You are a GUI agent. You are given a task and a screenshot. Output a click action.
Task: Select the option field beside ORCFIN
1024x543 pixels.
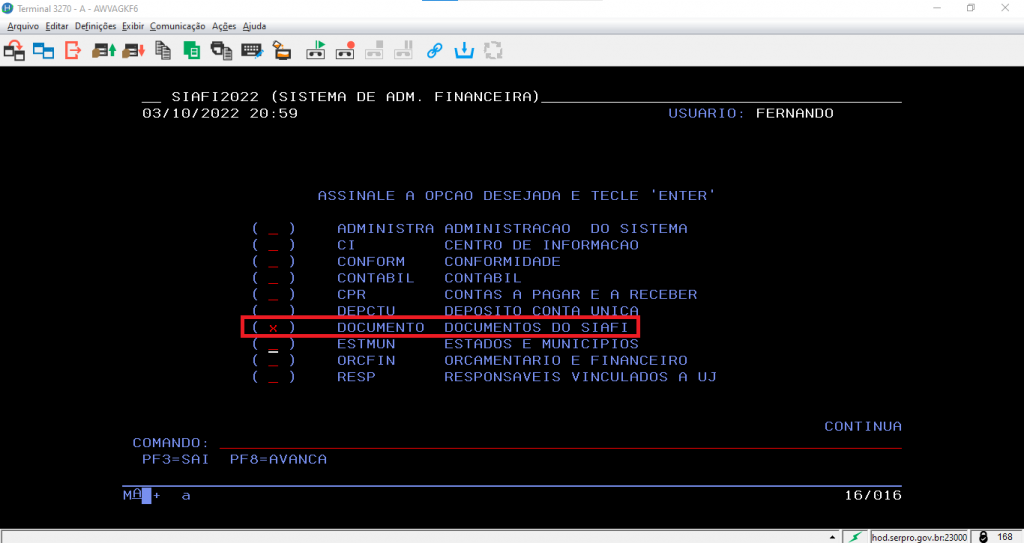(x=273, y=361)
